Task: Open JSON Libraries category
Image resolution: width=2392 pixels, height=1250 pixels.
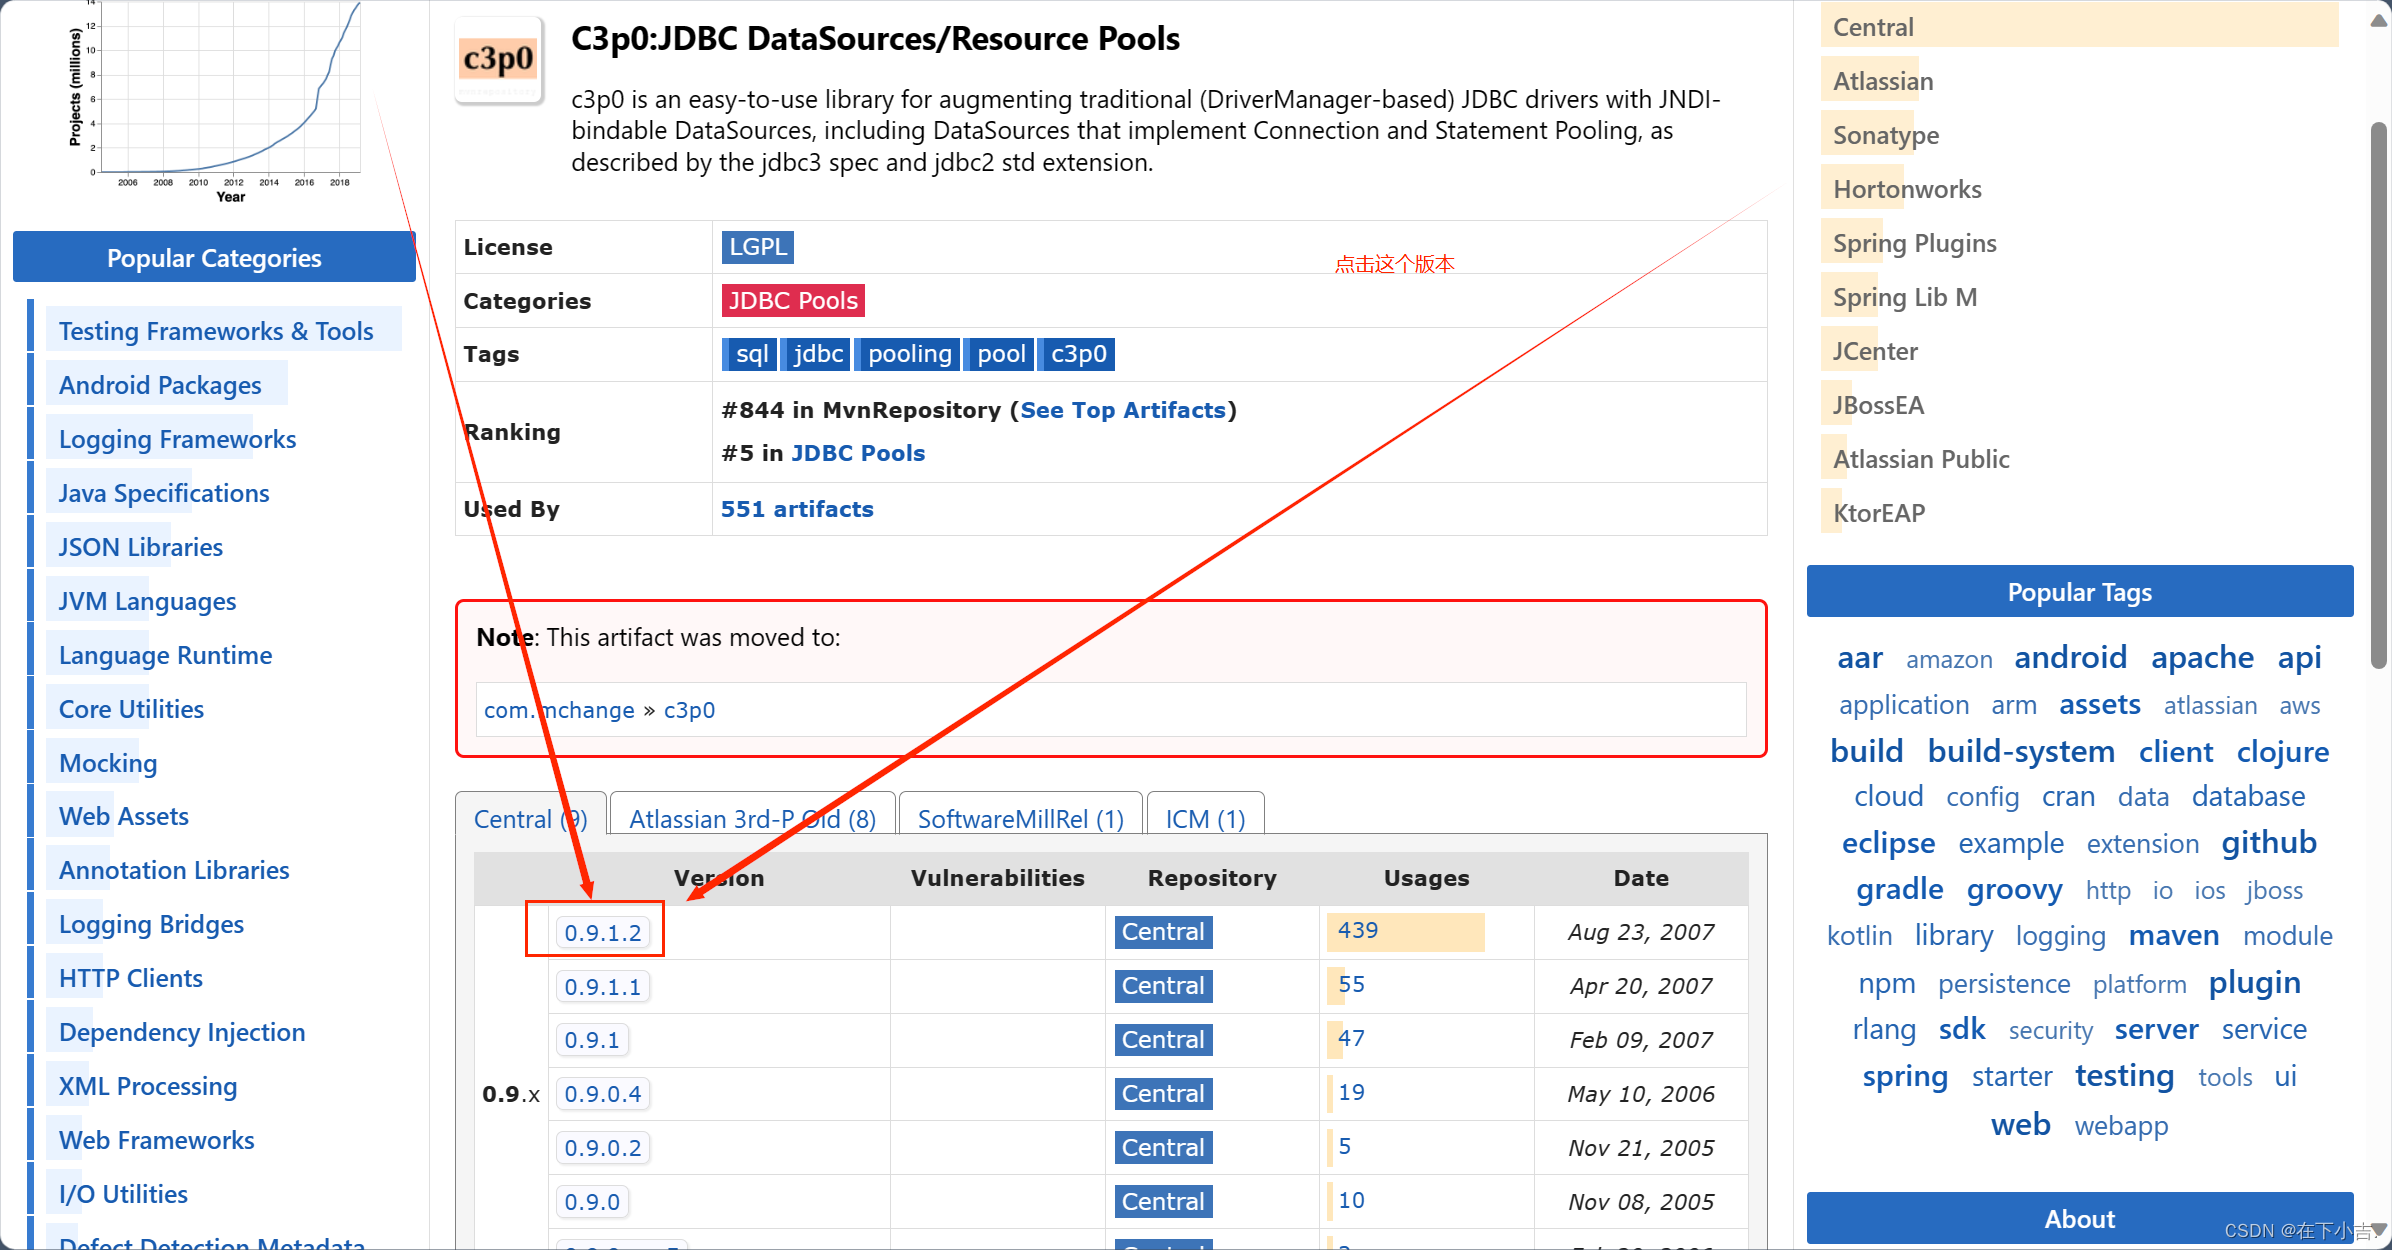Action: pos(140,547)
